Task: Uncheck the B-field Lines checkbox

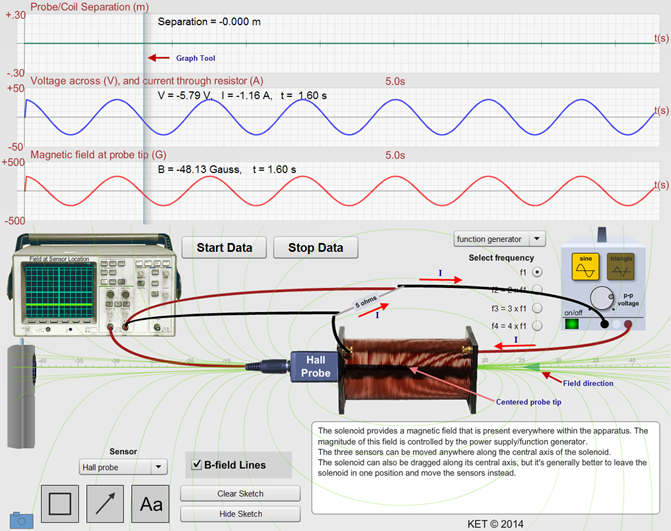Action: [196, 464]
